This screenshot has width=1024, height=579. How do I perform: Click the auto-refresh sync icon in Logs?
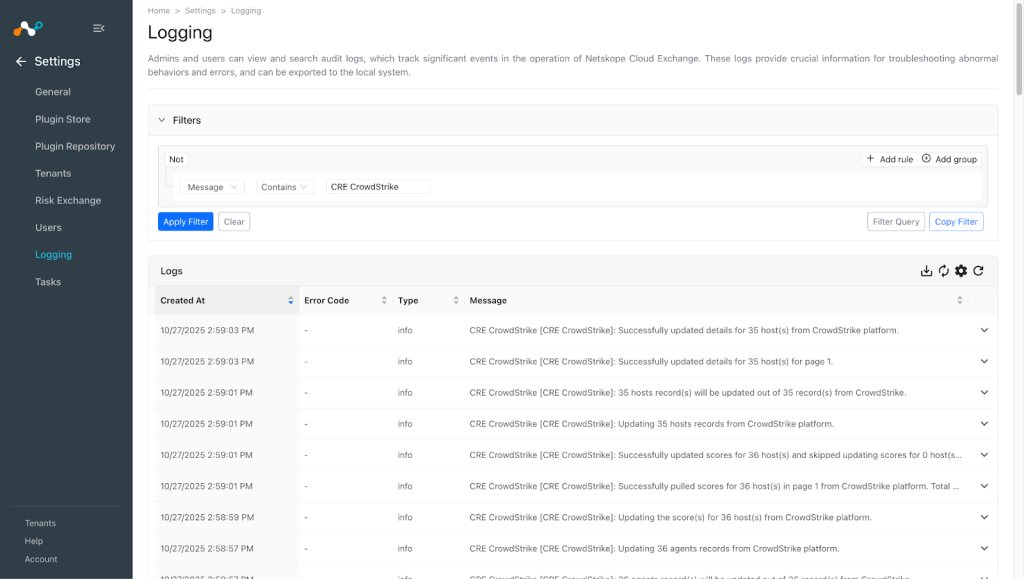944,271
